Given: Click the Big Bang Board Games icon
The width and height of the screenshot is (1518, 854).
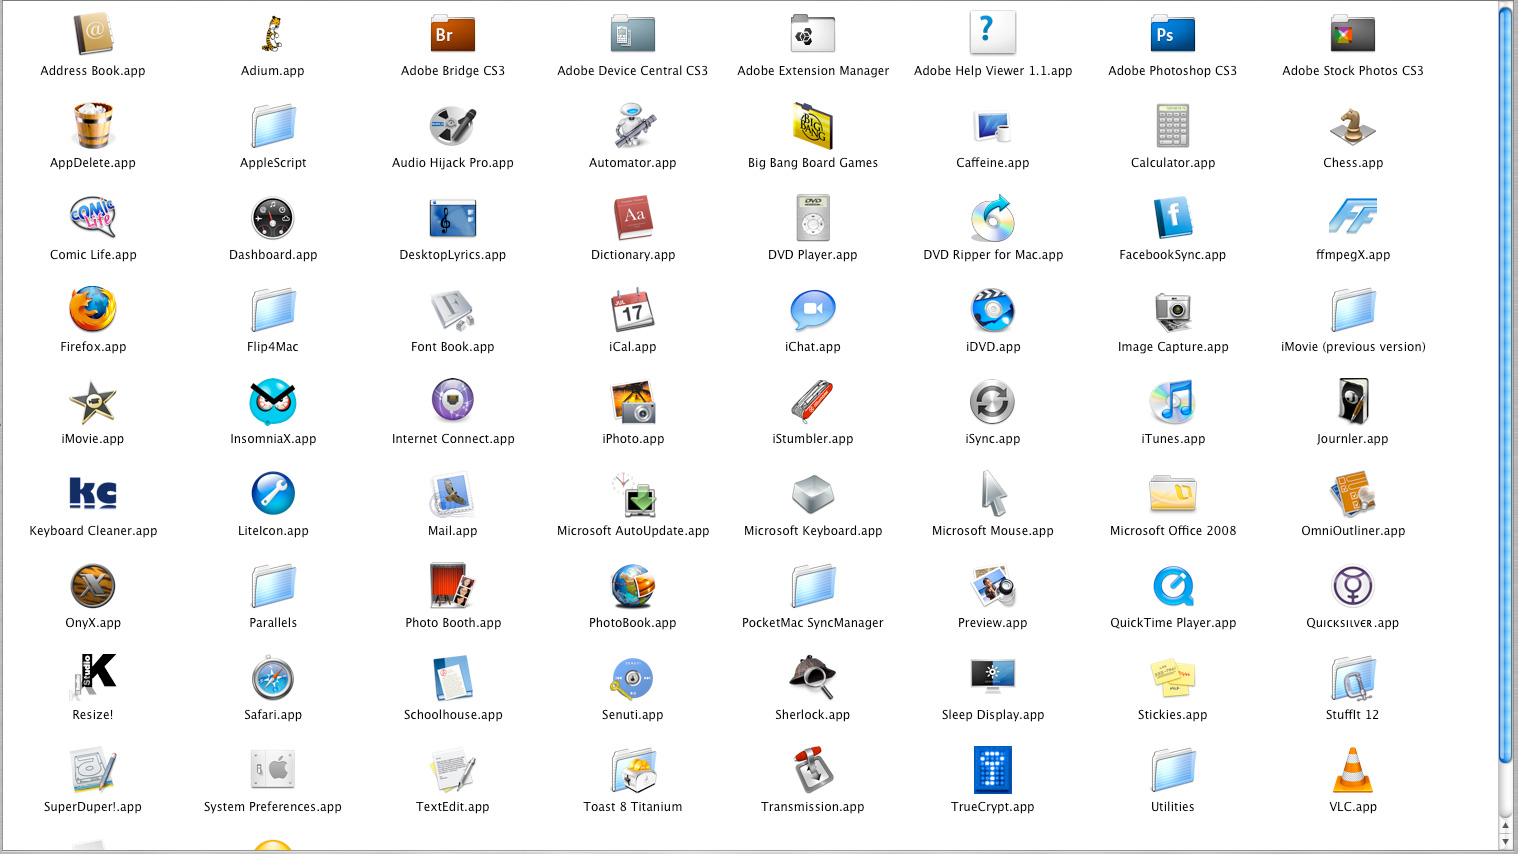Looking at the screenshot, I should tap(813, 126).
